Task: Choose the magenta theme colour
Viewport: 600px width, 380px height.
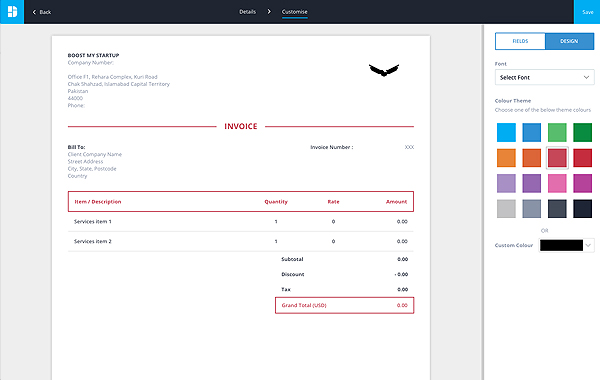Action: tap(582, 183)
